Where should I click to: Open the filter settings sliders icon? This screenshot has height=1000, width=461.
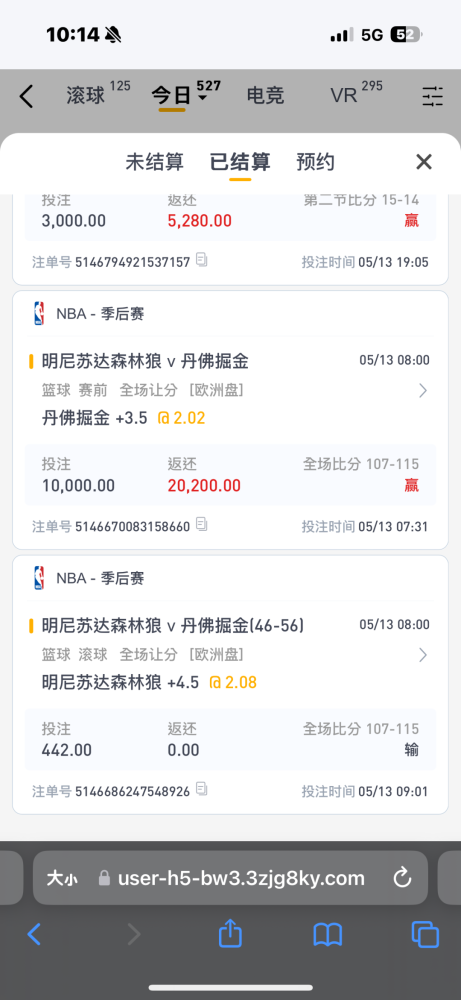click(432, 96)
